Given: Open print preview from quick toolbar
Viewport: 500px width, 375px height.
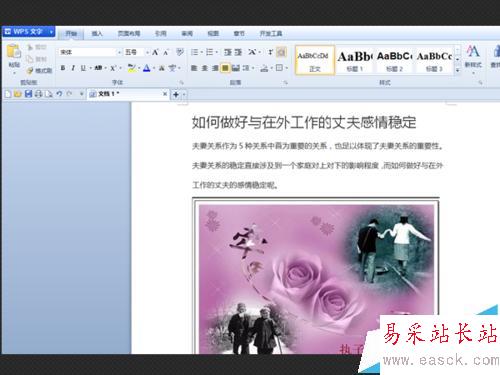Looking at the screenshot, I should tap(49, 94).
